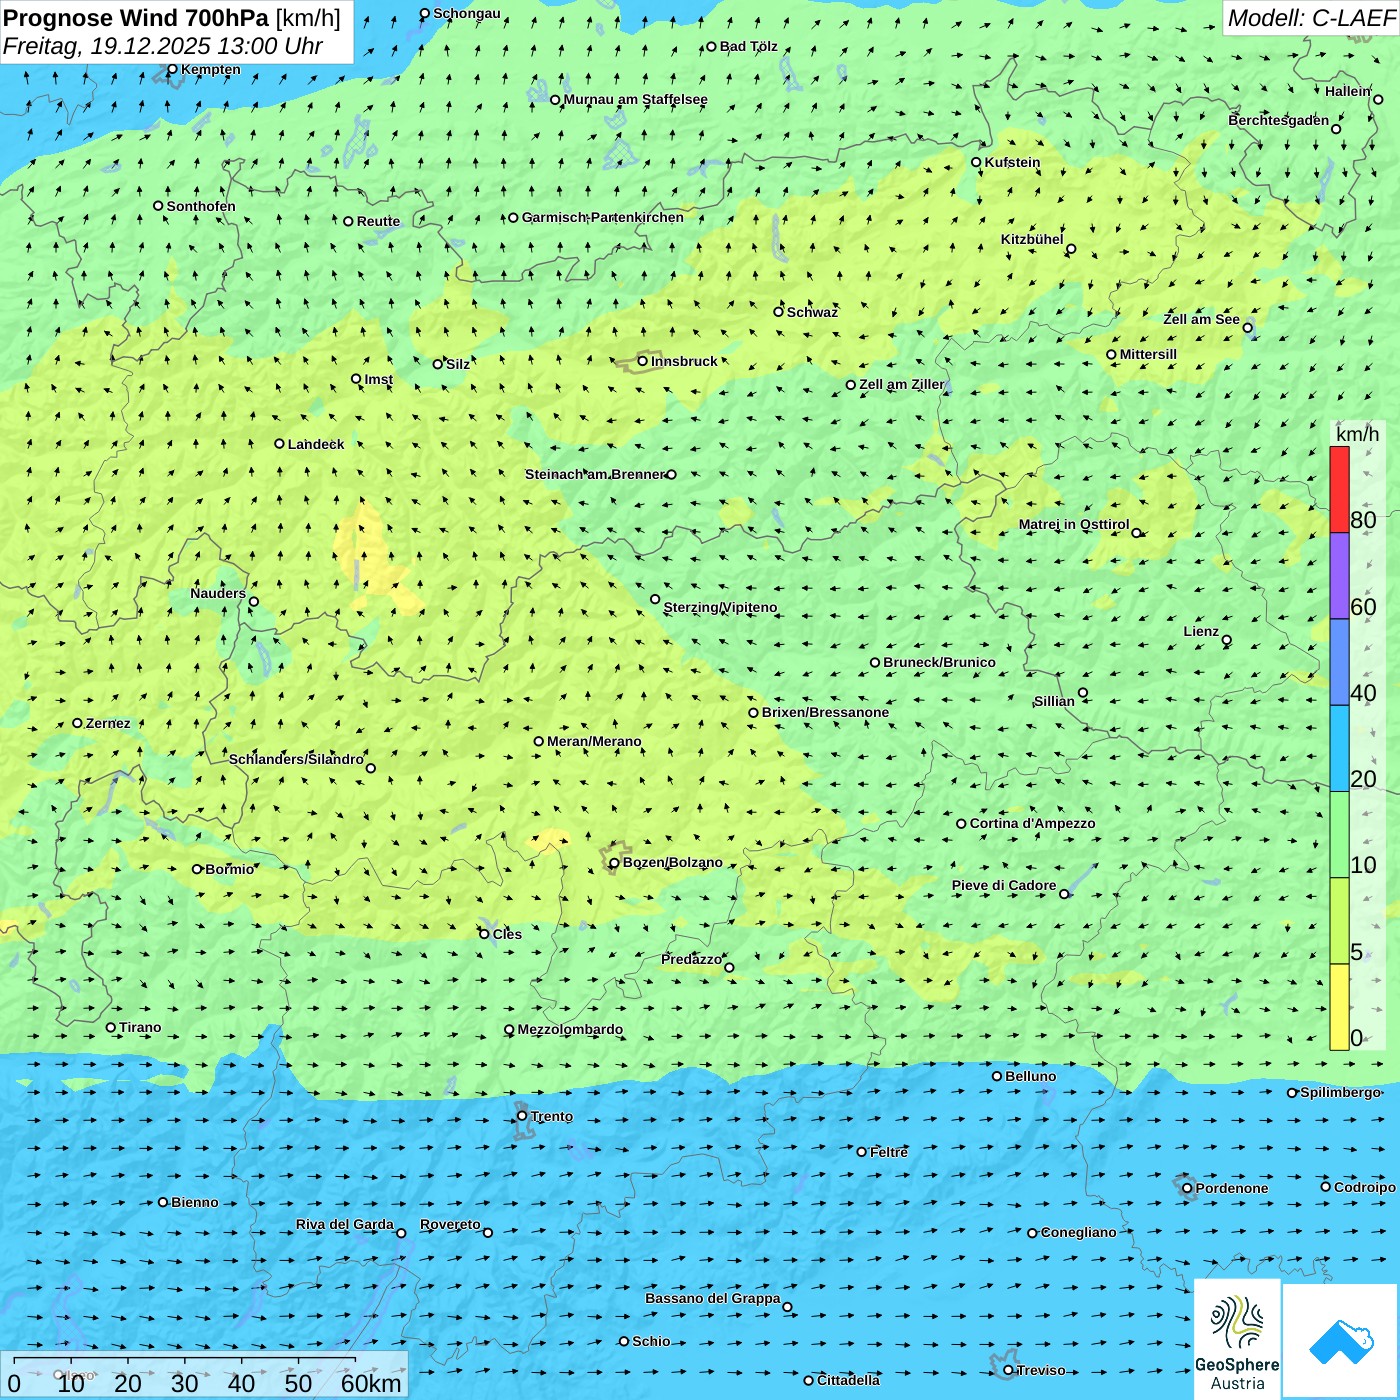Image resolution: width=1400 pixels, height=1400 pixels.
Task: Click the '60km' scale bar label
Action: point(371,1383)
